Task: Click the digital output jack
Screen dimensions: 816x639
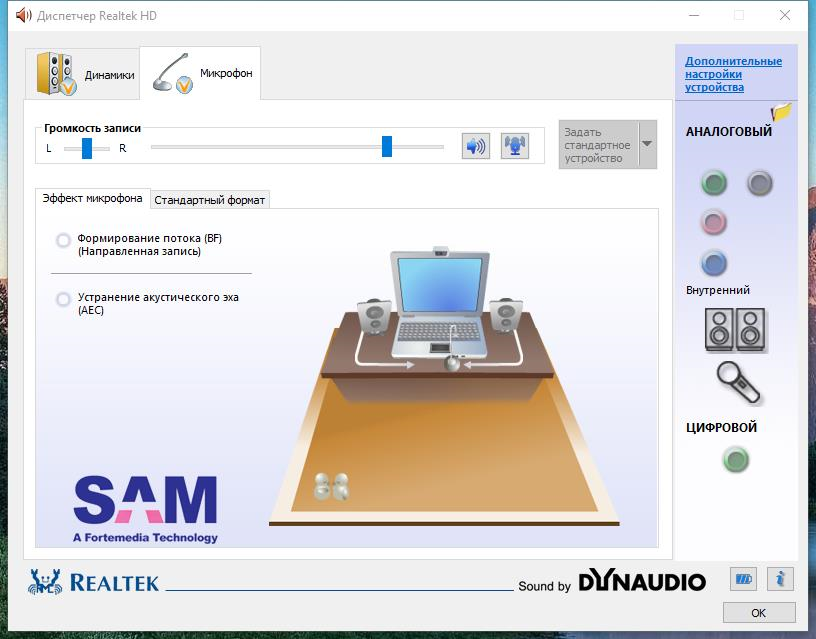Action: pos(736,460)
